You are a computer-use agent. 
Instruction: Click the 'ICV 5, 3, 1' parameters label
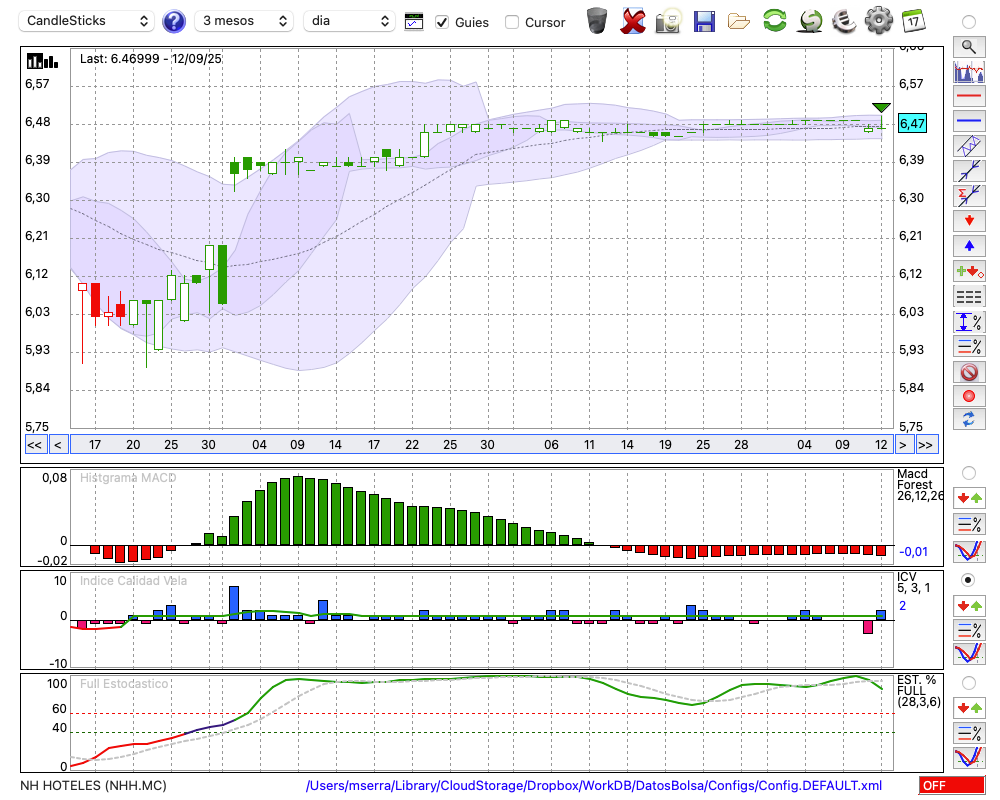coord(913,582)
